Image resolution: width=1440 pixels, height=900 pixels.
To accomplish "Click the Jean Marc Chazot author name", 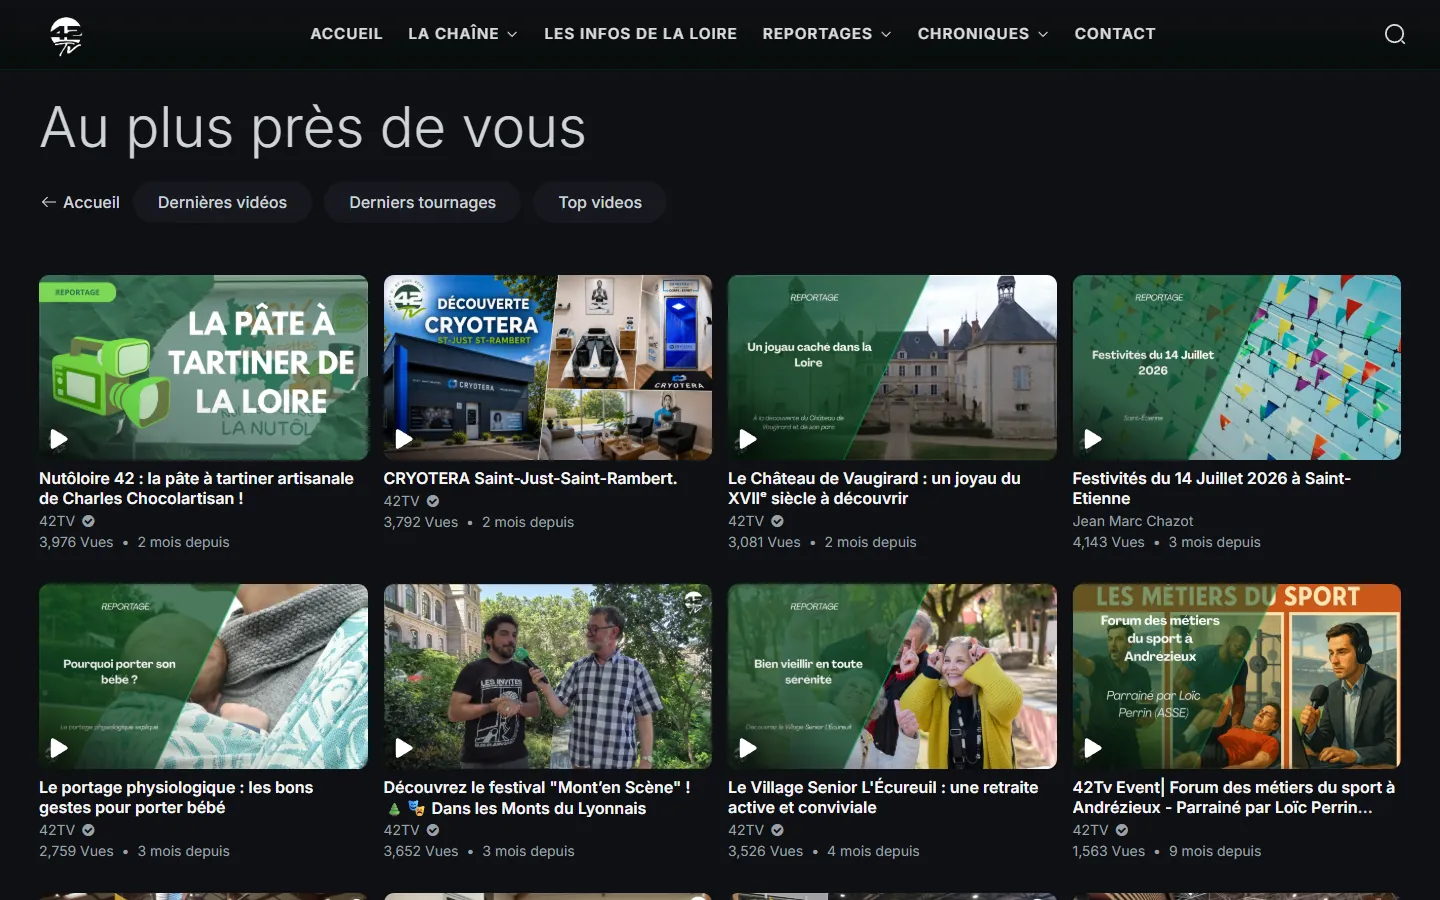I will click(x=1133, y=521).
